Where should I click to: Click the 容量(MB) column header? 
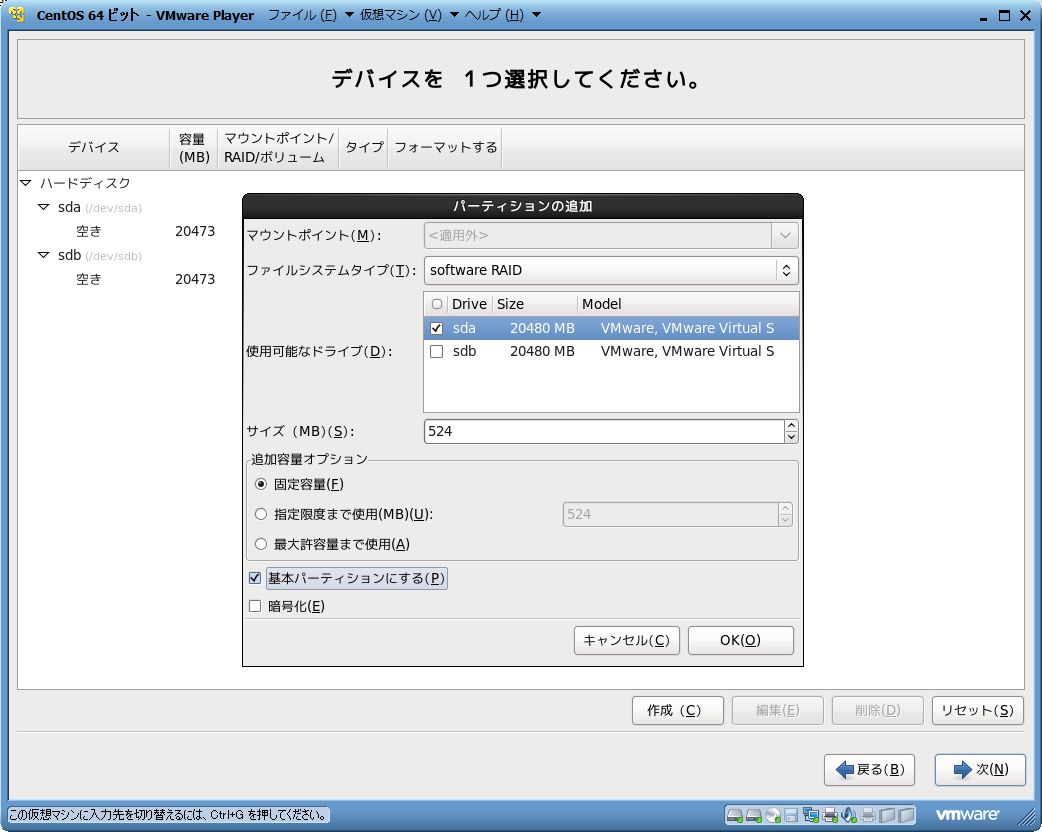194,148
